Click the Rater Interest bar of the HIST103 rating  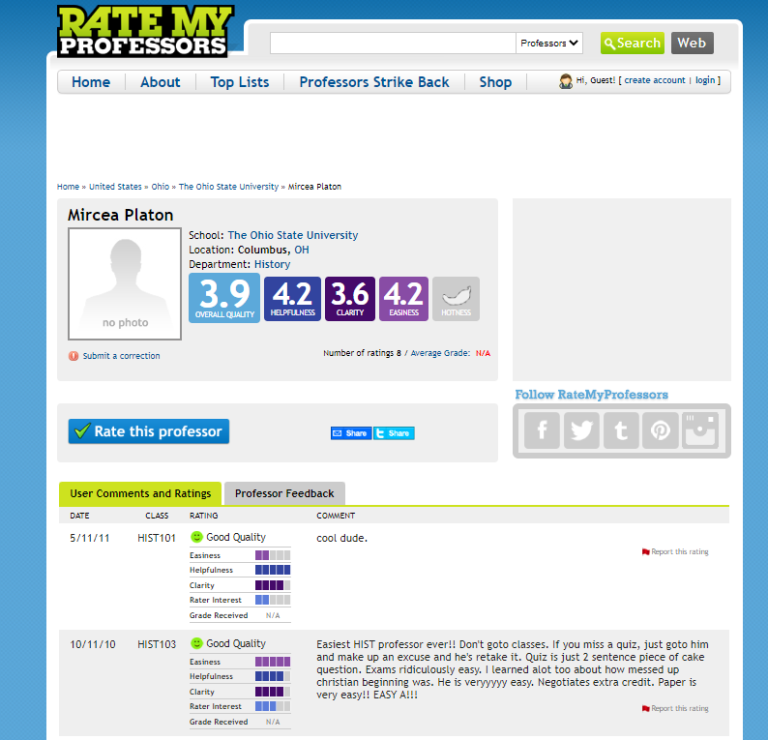272,707
